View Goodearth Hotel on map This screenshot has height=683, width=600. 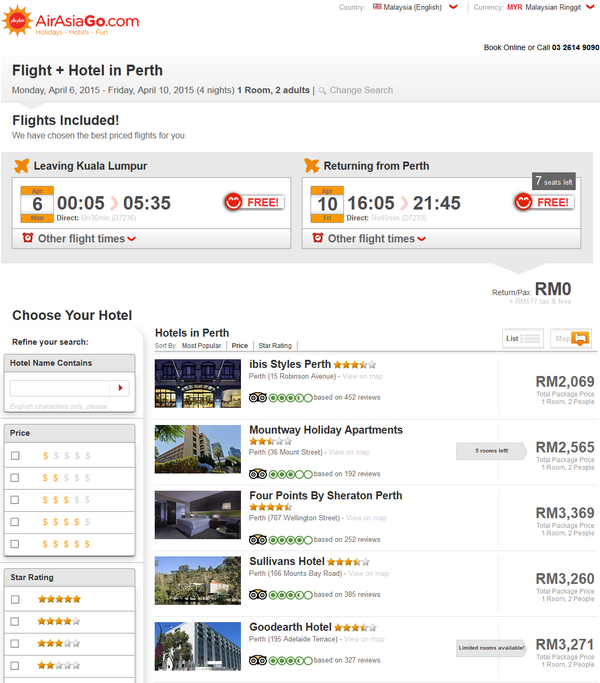[364, 639]
